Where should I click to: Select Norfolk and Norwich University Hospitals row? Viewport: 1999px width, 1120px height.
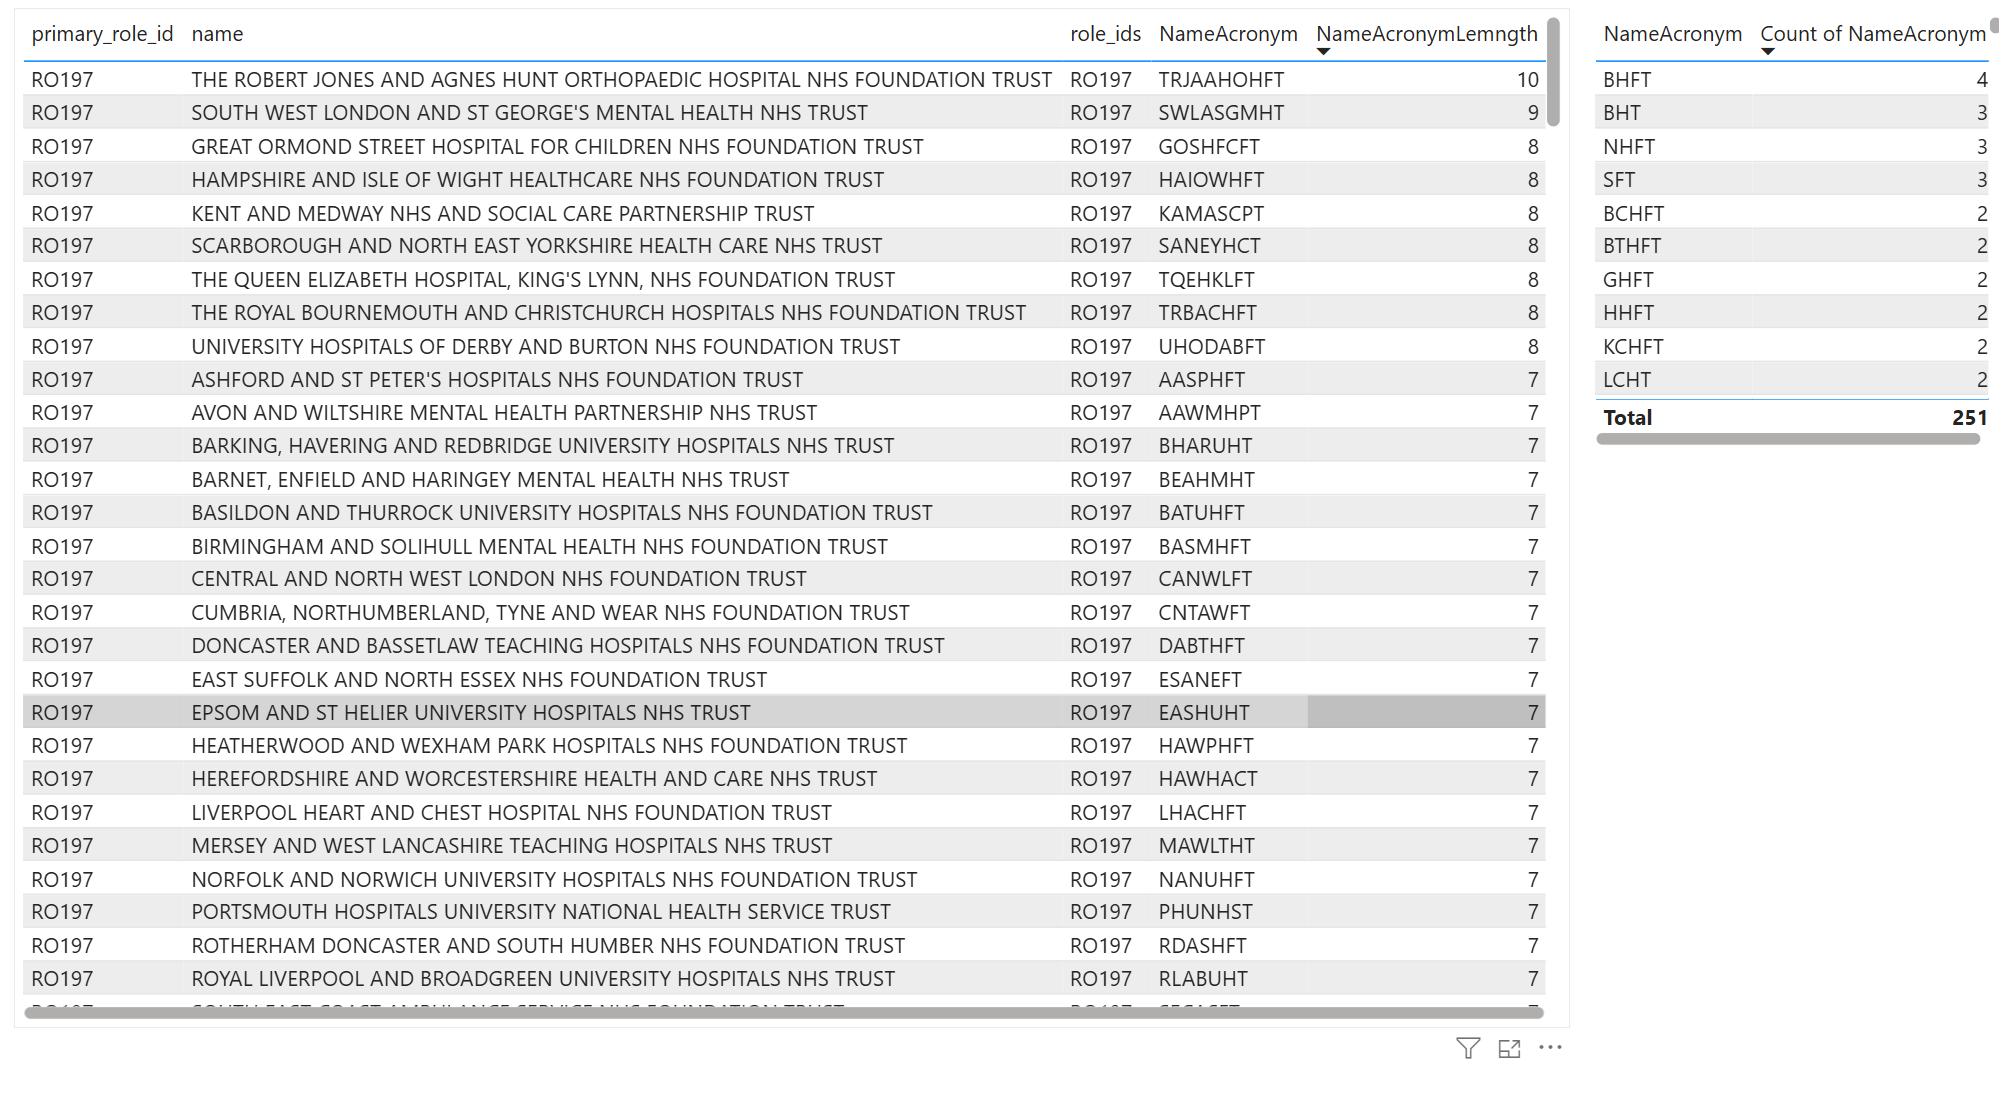coord(784,880)
